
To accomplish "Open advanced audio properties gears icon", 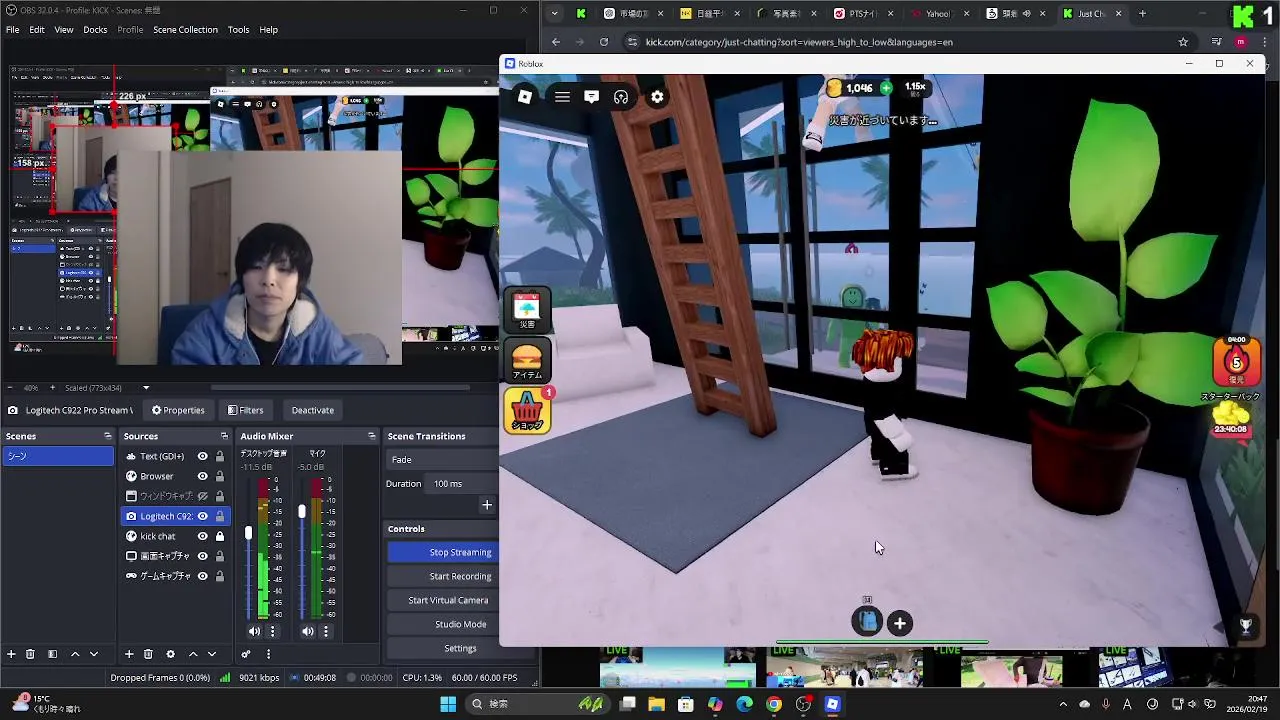I will tap(246, 654).
